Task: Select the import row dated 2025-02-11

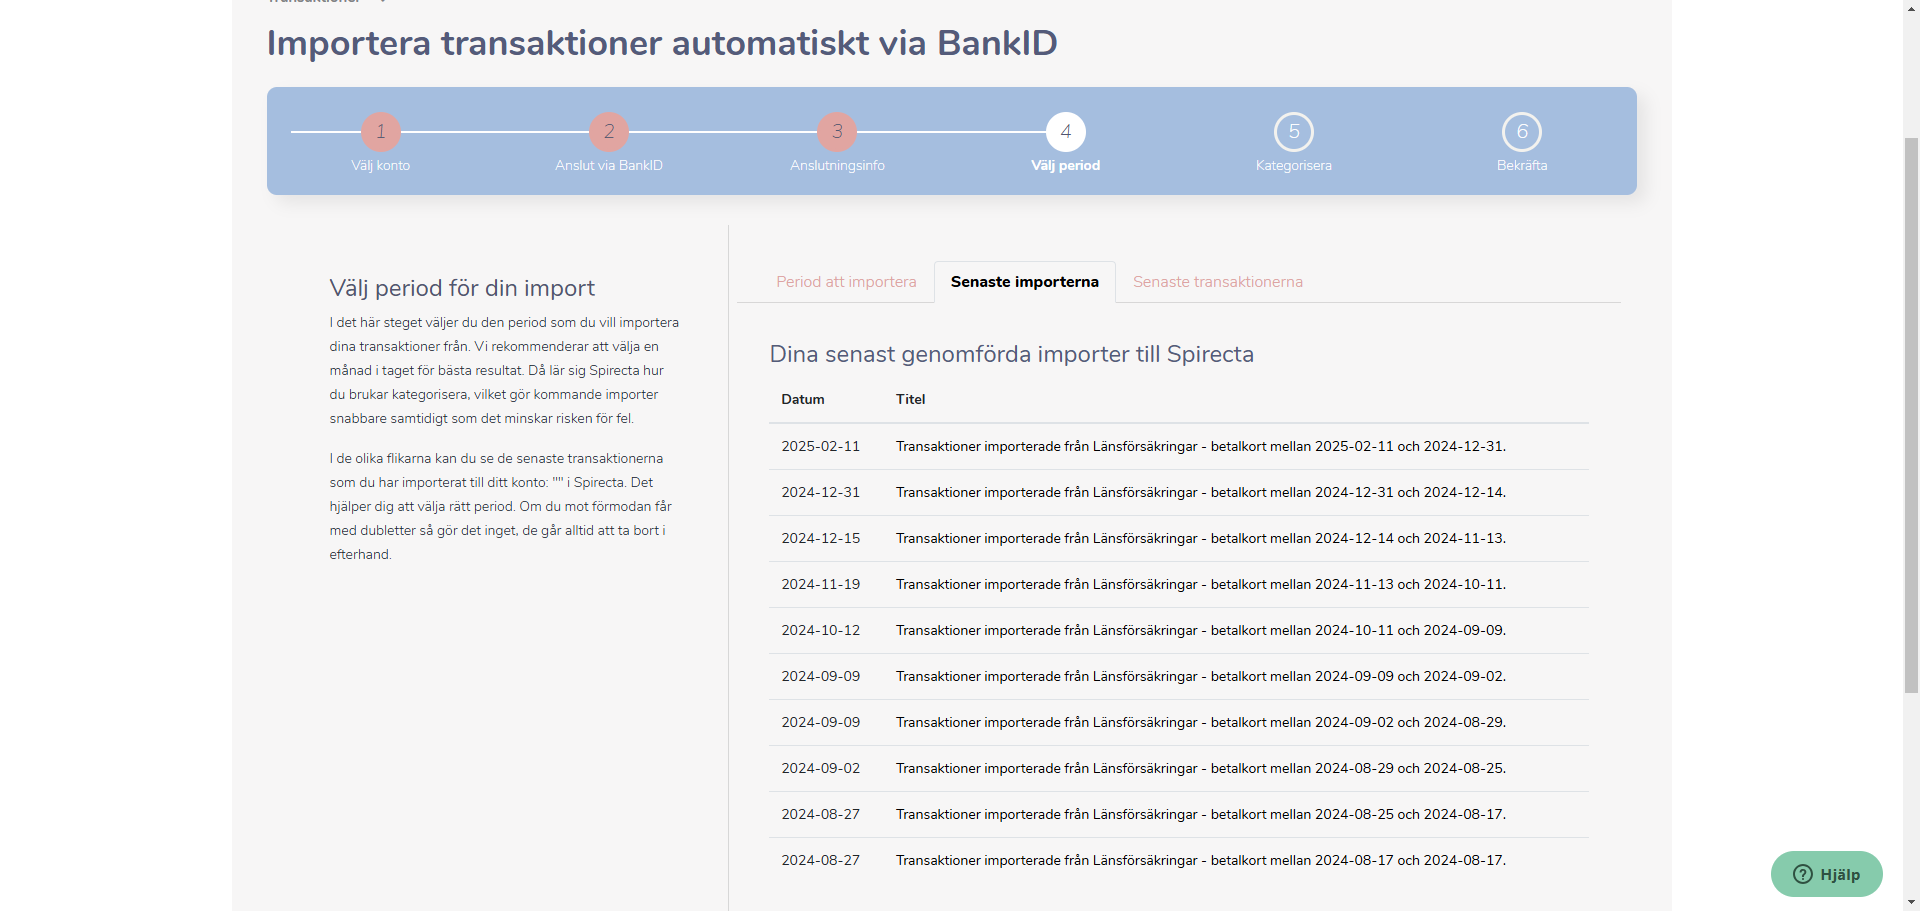Action: coord(1179,446)
